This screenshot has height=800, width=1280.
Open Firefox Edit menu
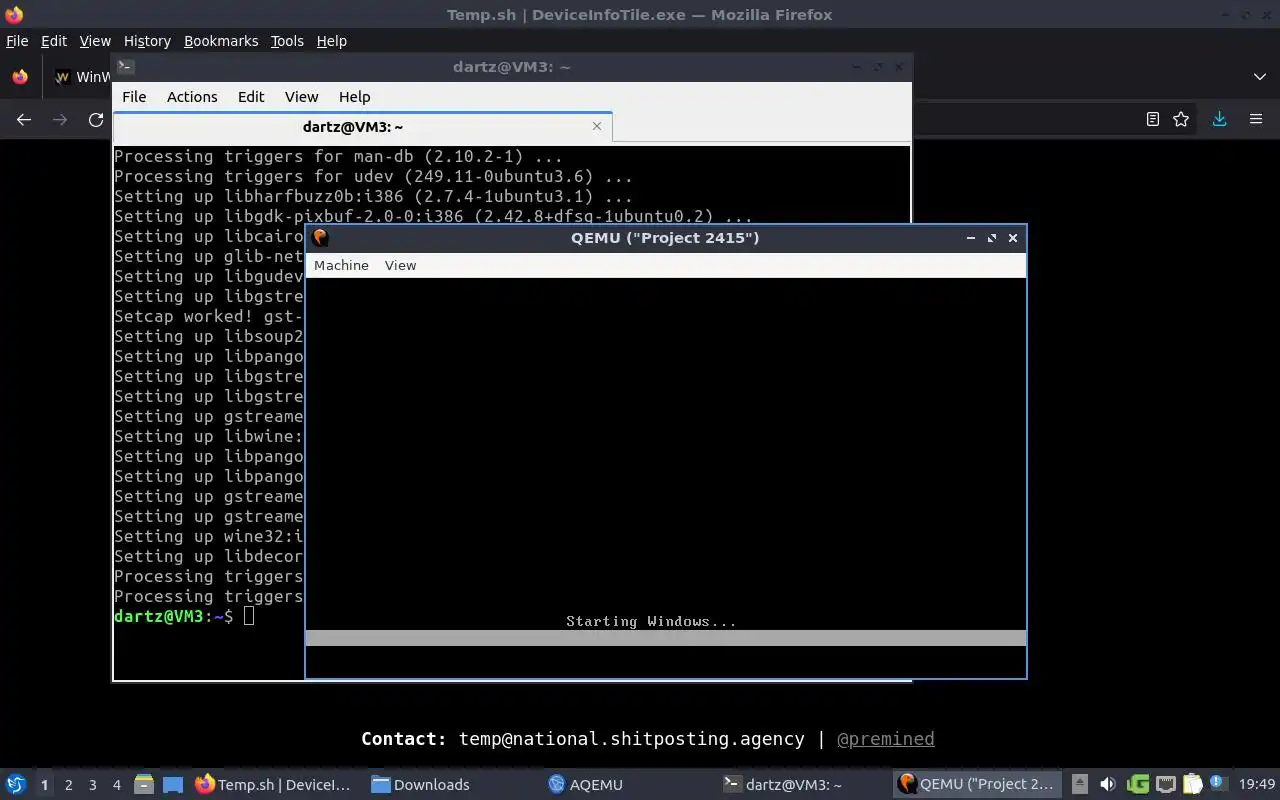point(54,41)
